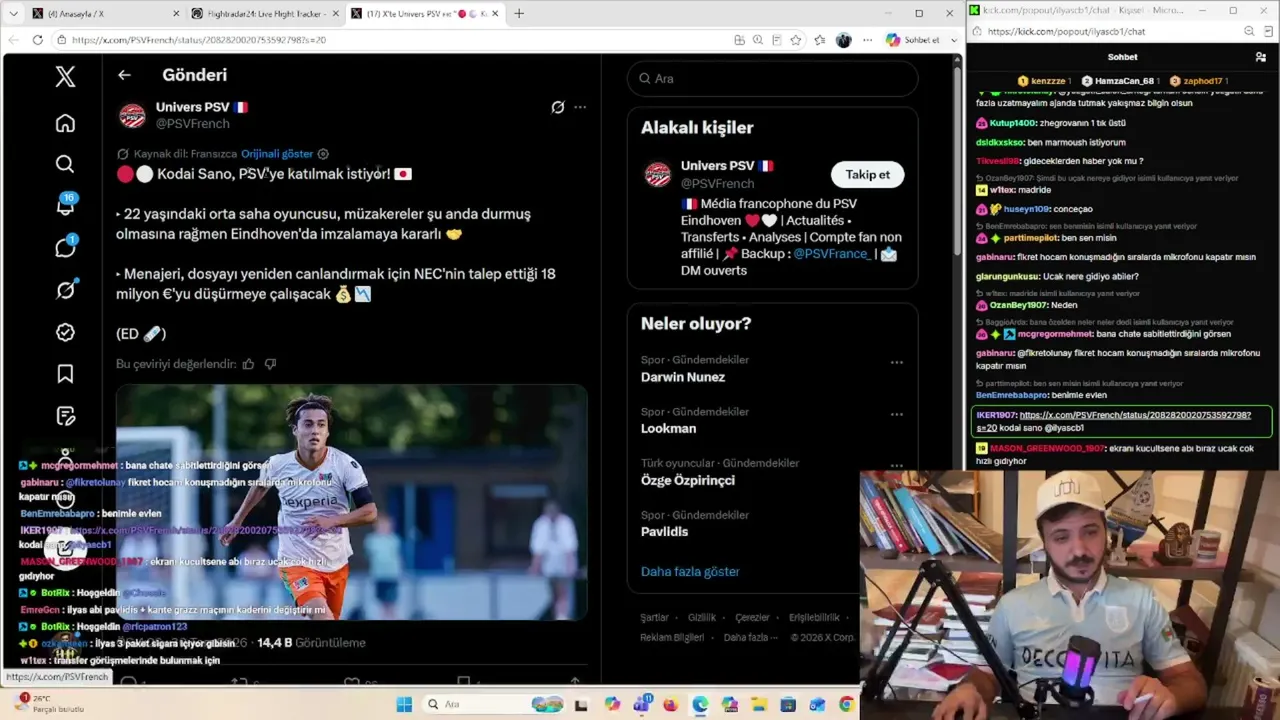Screen dimensions: 1280x720
Task: Click the Grok icon on the Univers PSV post
Action: [558, 107]
